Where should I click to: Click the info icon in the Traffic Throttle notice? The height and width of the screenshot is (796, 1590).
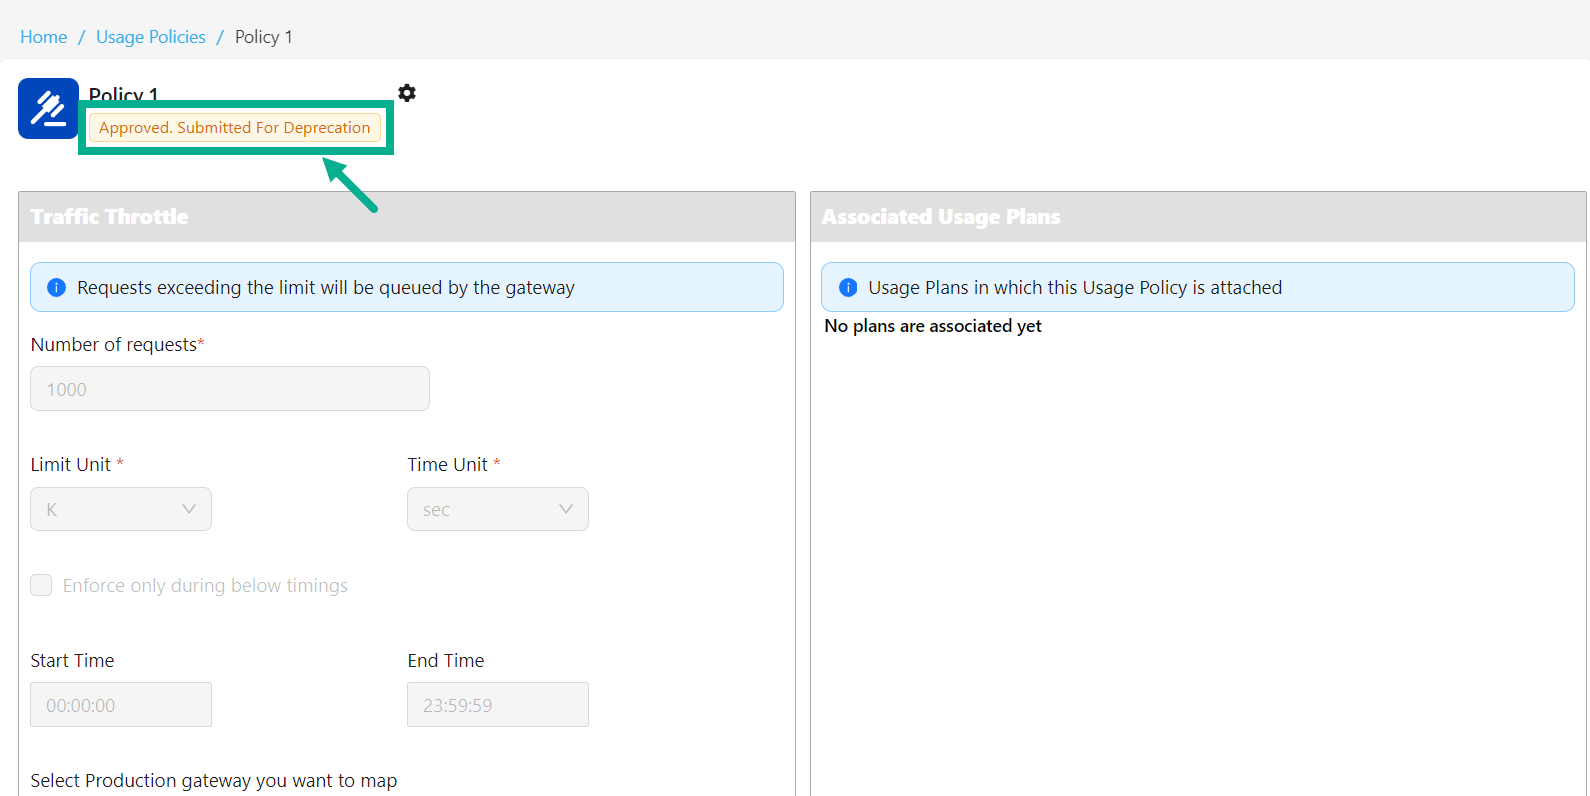click(x=57, y=288)
